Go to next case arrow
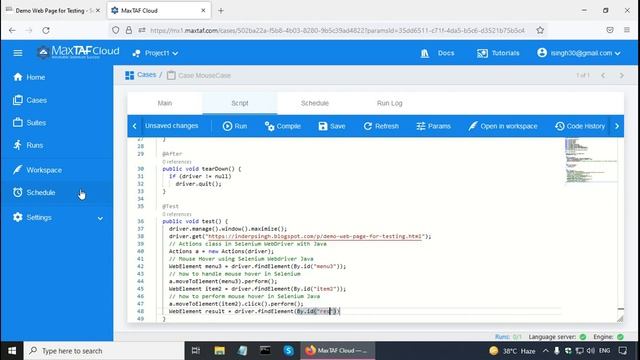 (x=621, y=76)
